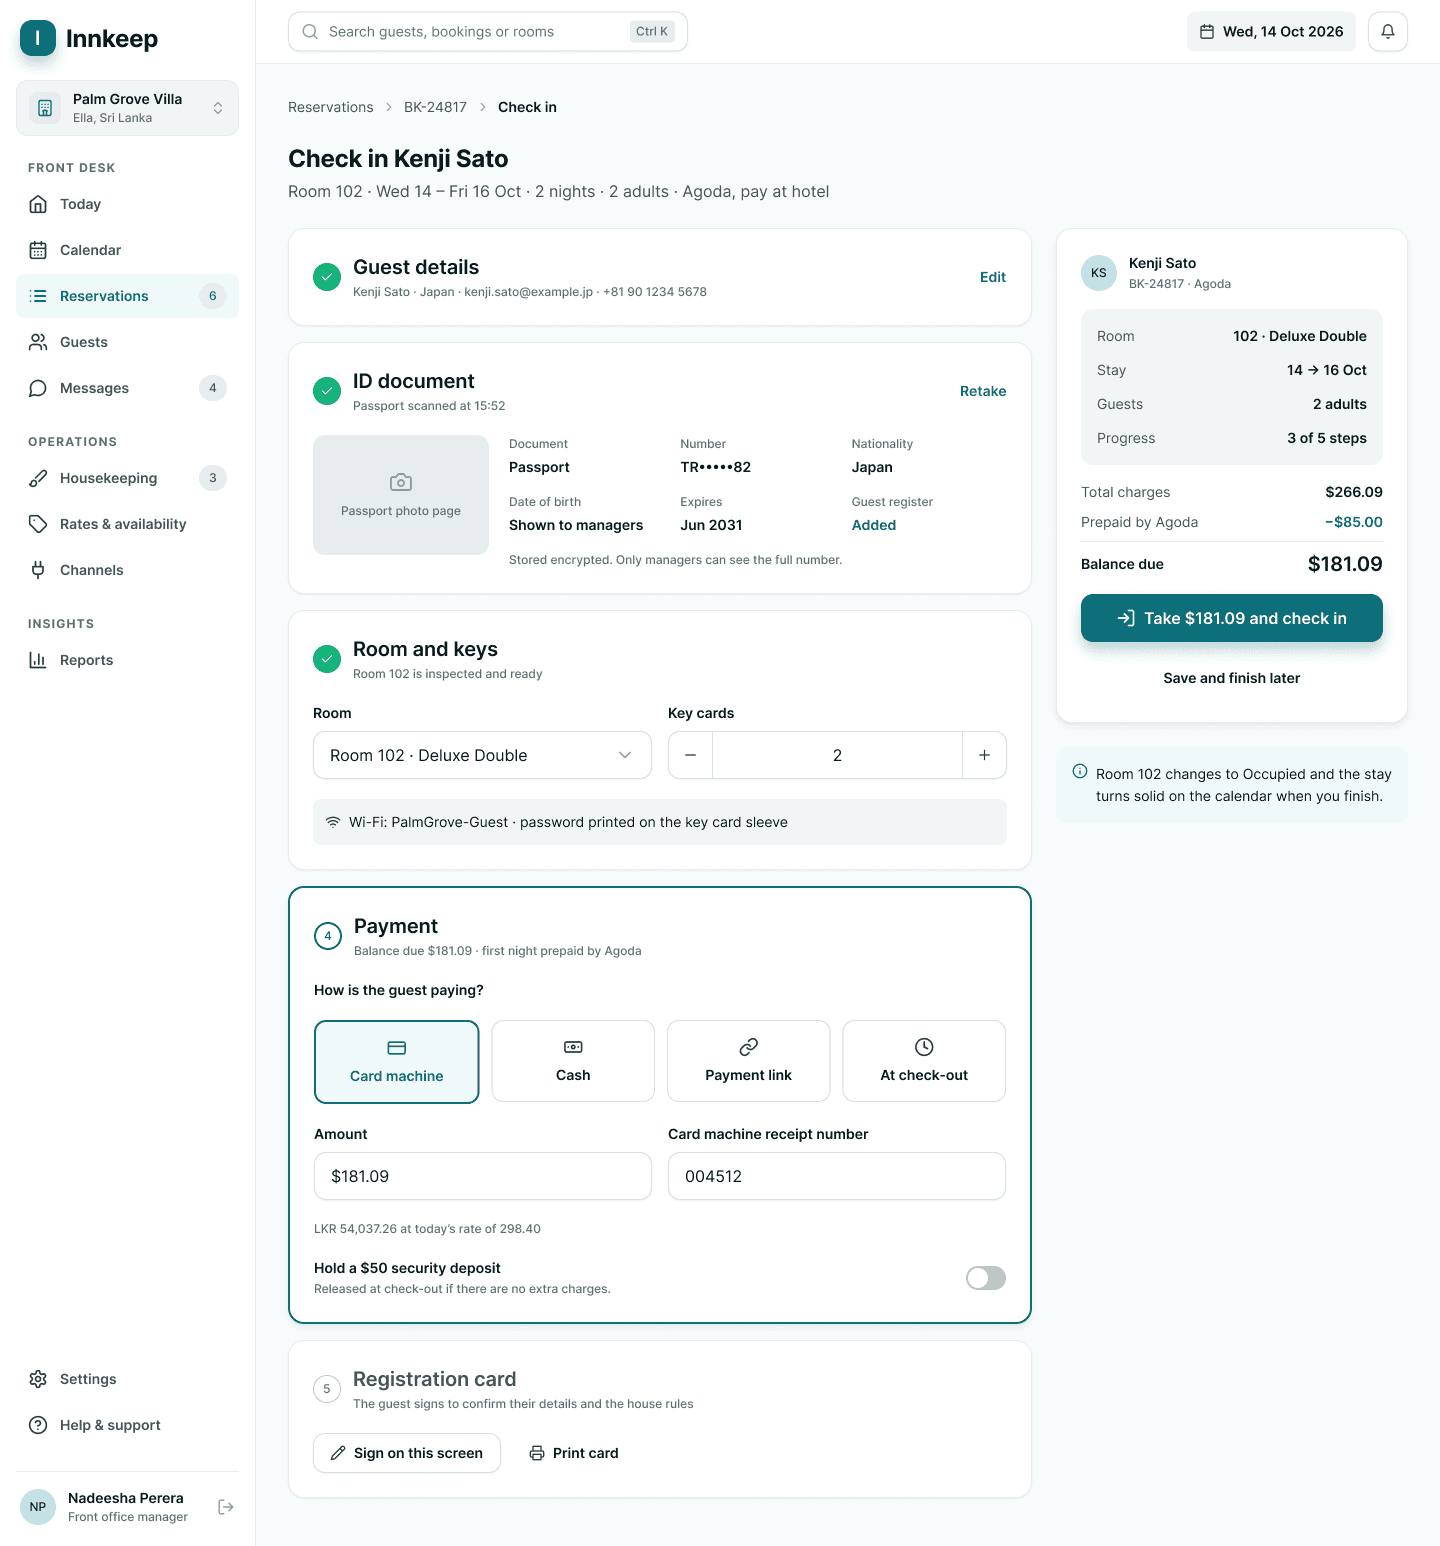This screenshot has width=1440, height=1546.
Task: Choose At check-out payment option
Action: pyautogui.click(x=924, y=1061)
